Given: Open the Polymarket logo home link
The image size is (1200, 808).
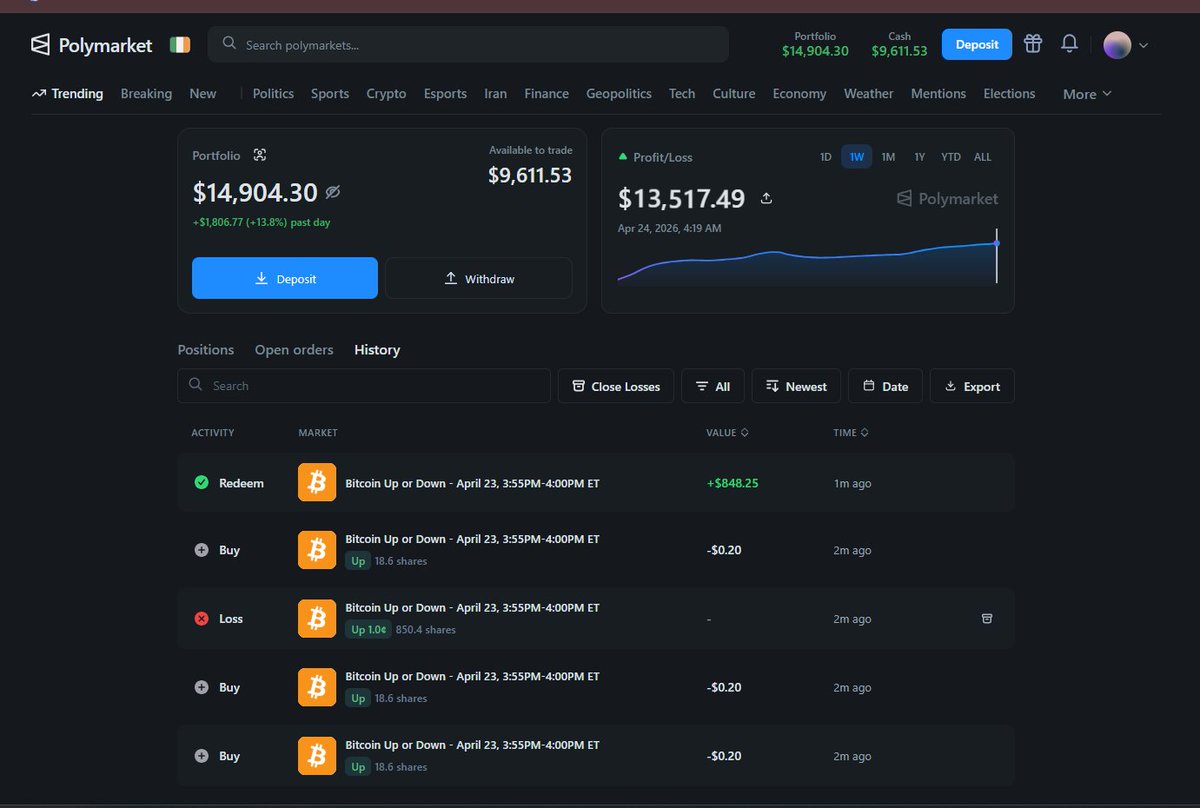Looking at the screenshot, I should pos(91,45).
